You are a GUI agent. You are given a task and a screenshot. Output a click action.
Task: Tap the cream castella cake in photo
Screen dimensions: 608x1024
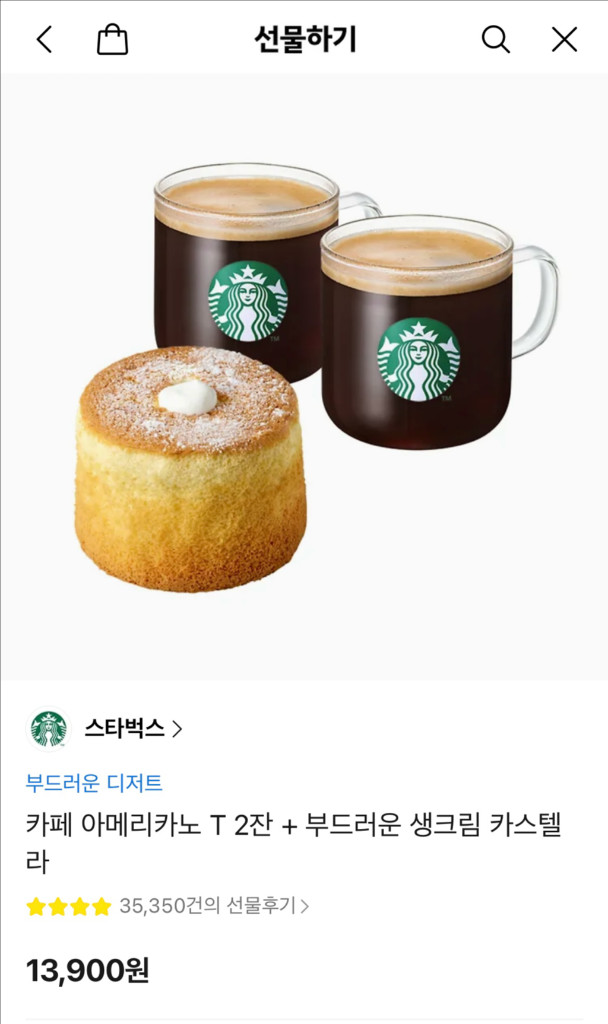[x=190, y=468]
